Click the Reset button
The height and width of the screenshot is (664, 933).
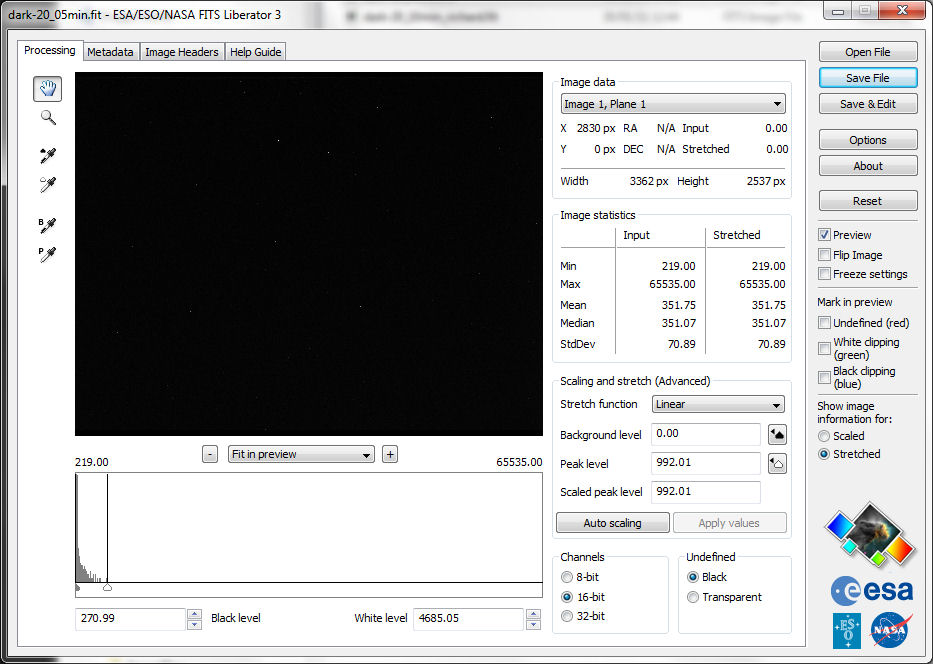click(x=868, y=201)
